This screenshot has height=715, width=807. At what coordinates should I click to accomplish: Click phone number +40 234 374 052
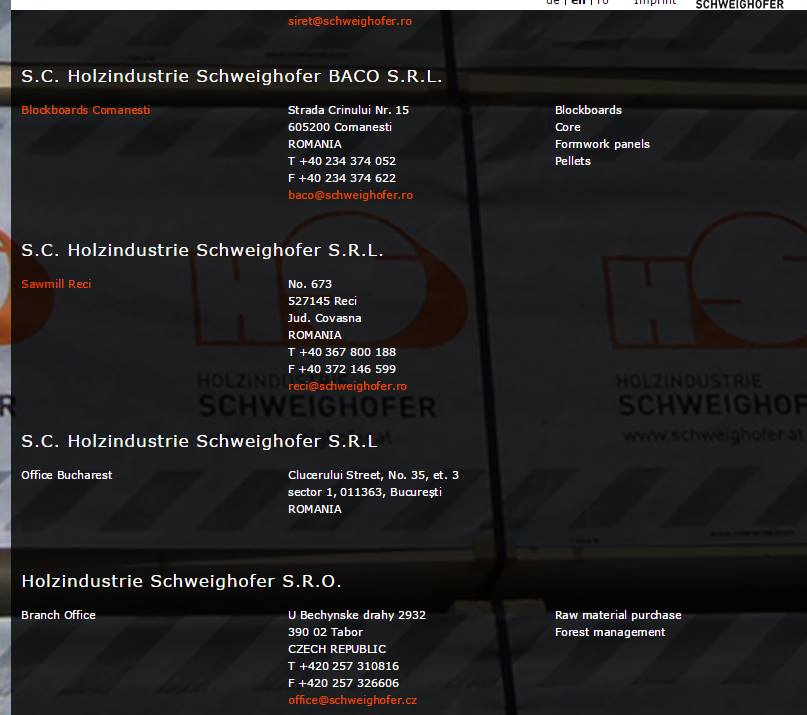pyautogui.click(x=342, y=161)
